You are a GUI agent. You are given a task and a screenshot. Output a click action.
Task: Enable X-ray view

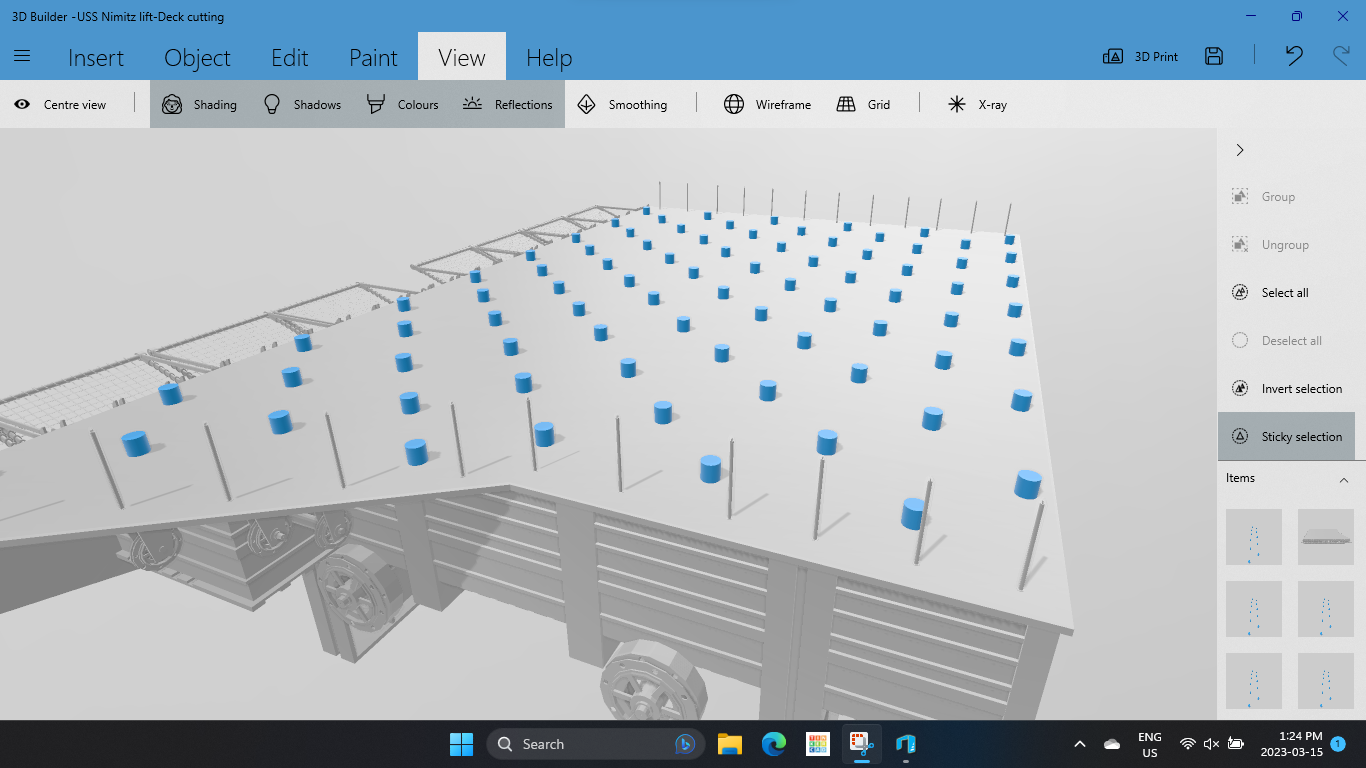(977, 104)
